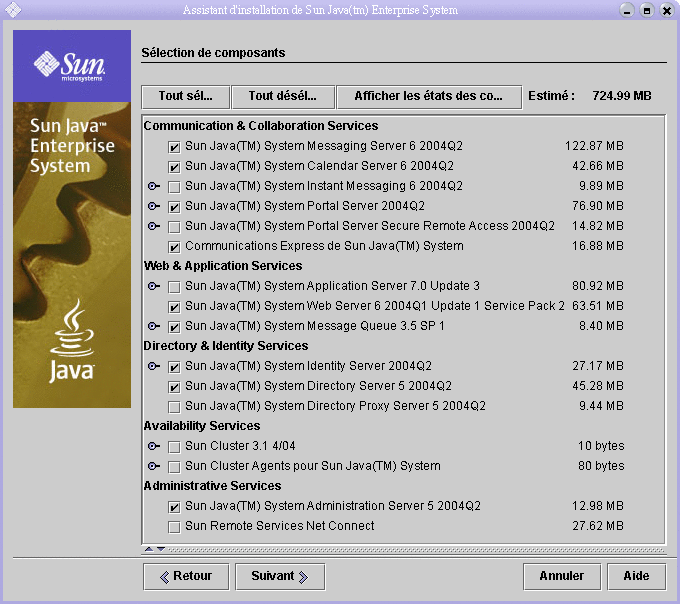The width and height of the screenshot is (680, 604).
Task: Select Web & Application Services heading
Action: 223,266
